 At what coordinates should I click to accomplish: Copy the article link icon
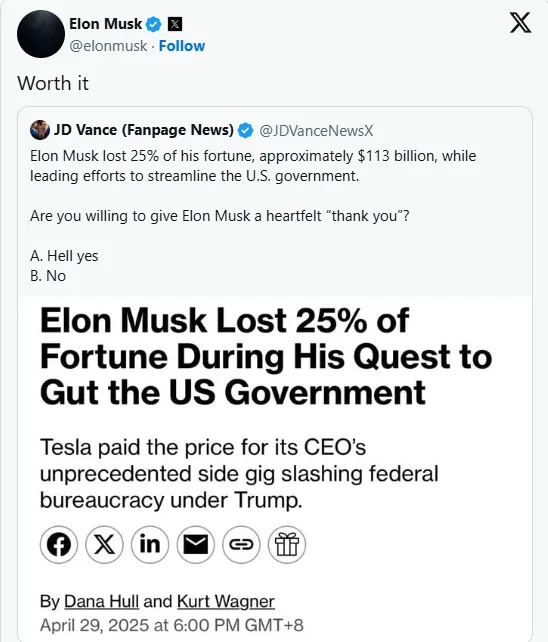[241, 545]
